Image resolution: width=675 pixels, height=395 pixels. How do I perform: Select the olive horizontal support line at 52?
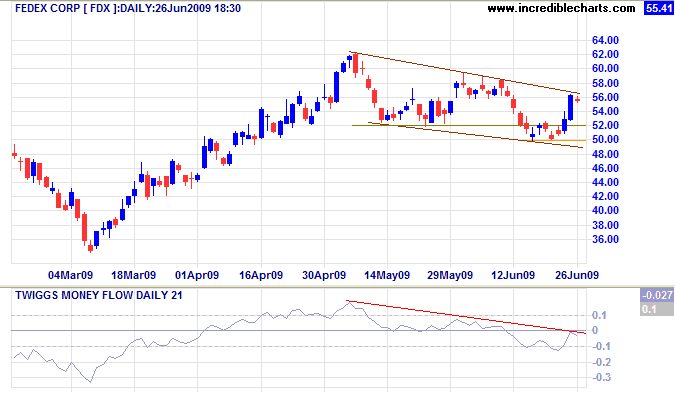click(x=469, y=126)
